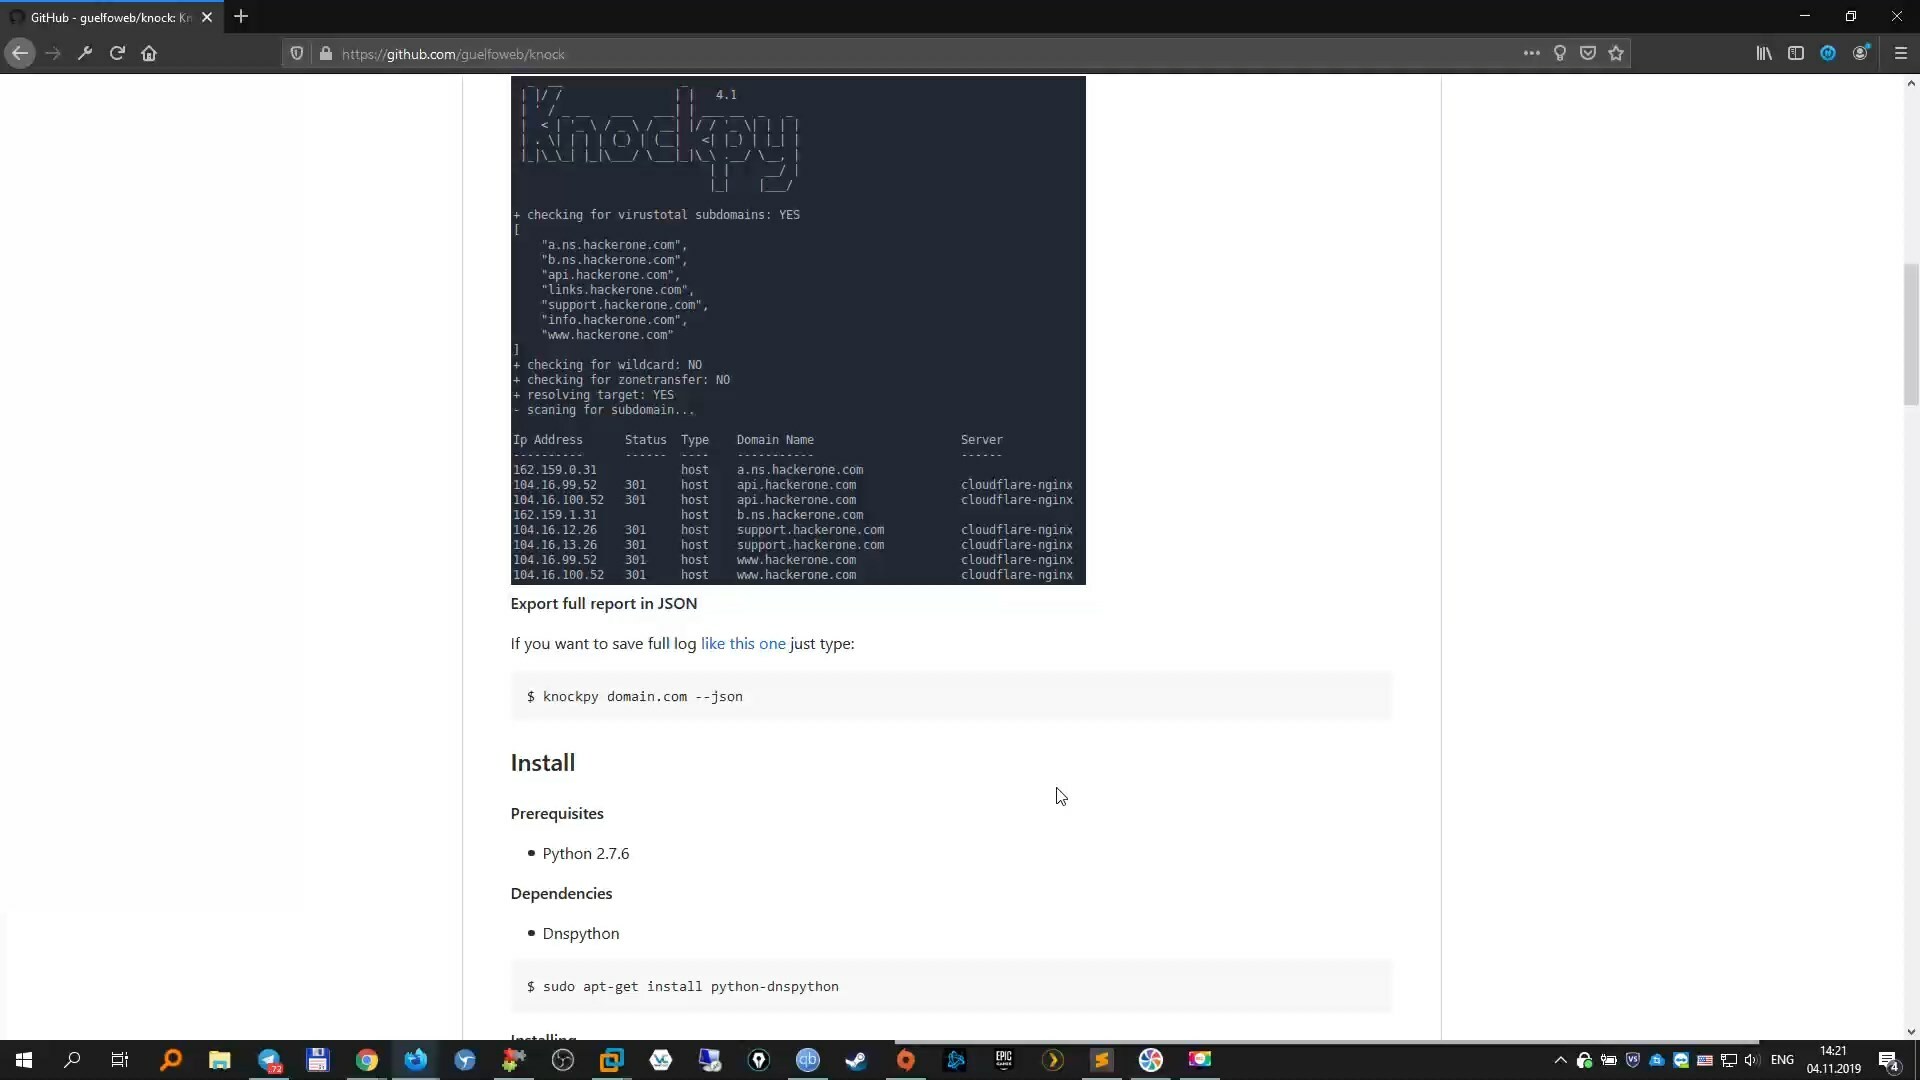Go back to the previous page
Viewport: 1920px width, 1080px height.
click(x=20, y=54)
